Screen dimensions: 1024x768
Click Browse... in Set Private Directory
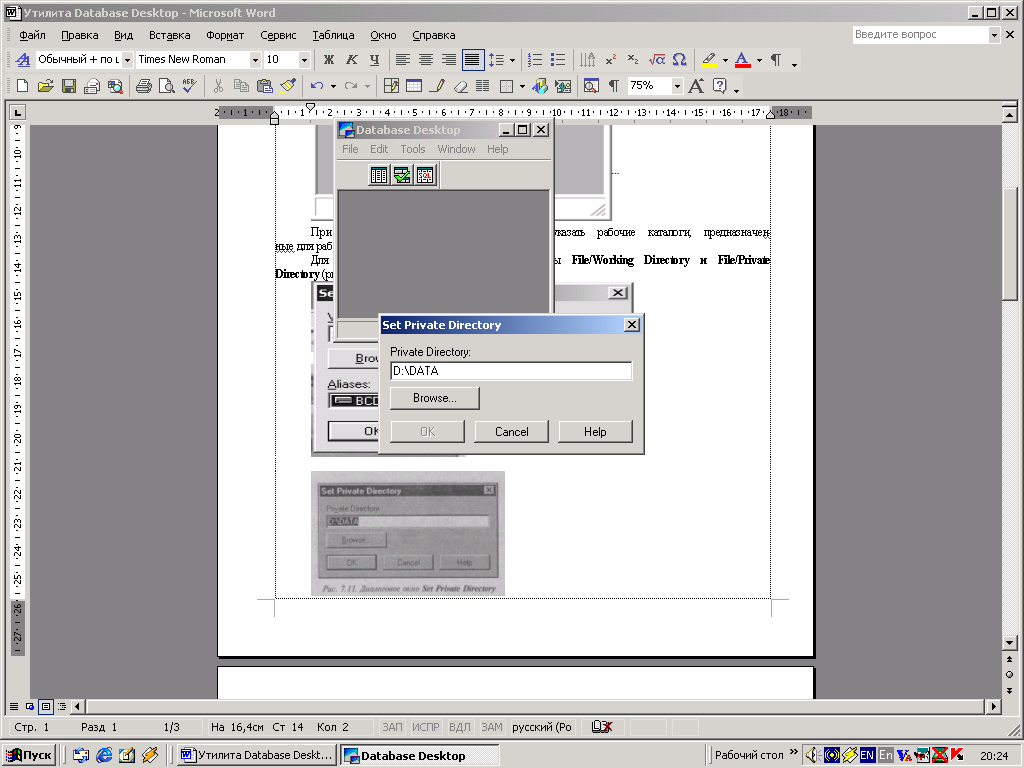[435, 398]
